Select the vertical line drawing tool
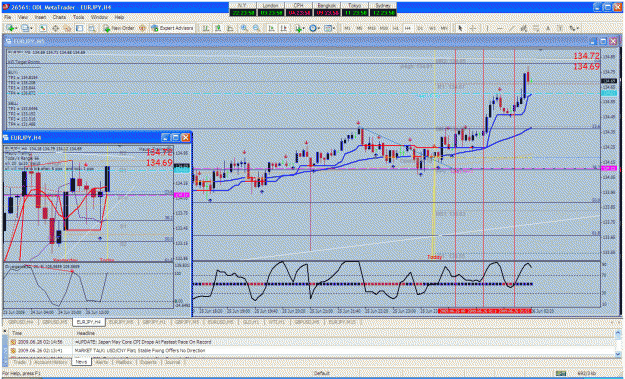 487,28
